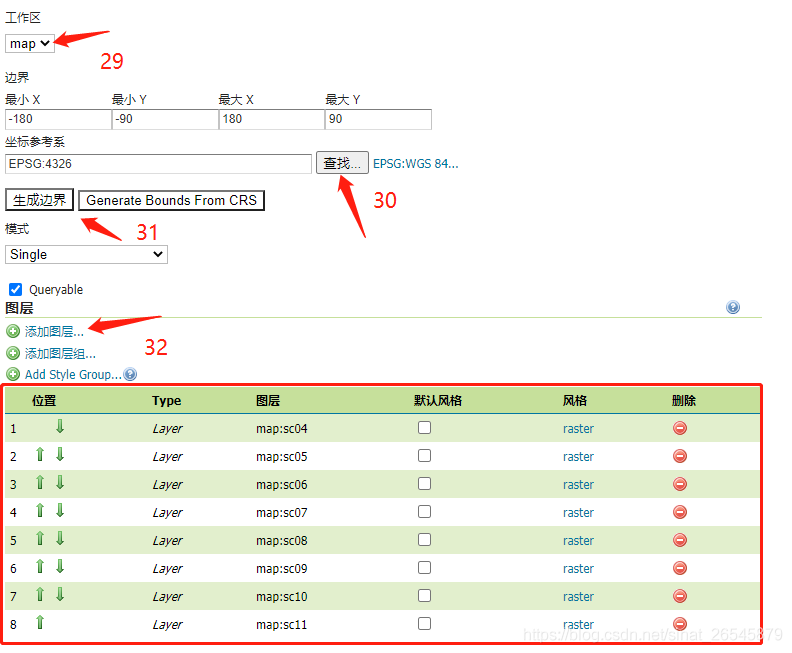Open raster style for map:sc07
This screenshot has height=653, width=792.
pyautogui.click(x=578, y=513)
